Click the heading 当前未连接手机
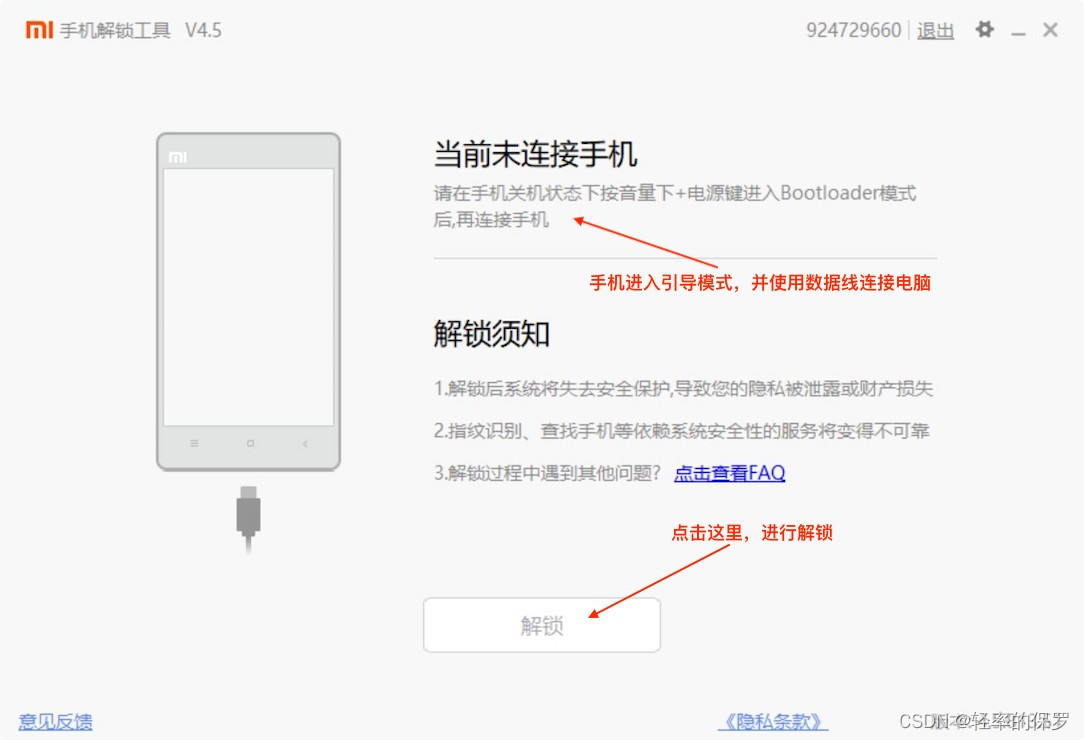The image size is (1084, 740). (535, 154)
